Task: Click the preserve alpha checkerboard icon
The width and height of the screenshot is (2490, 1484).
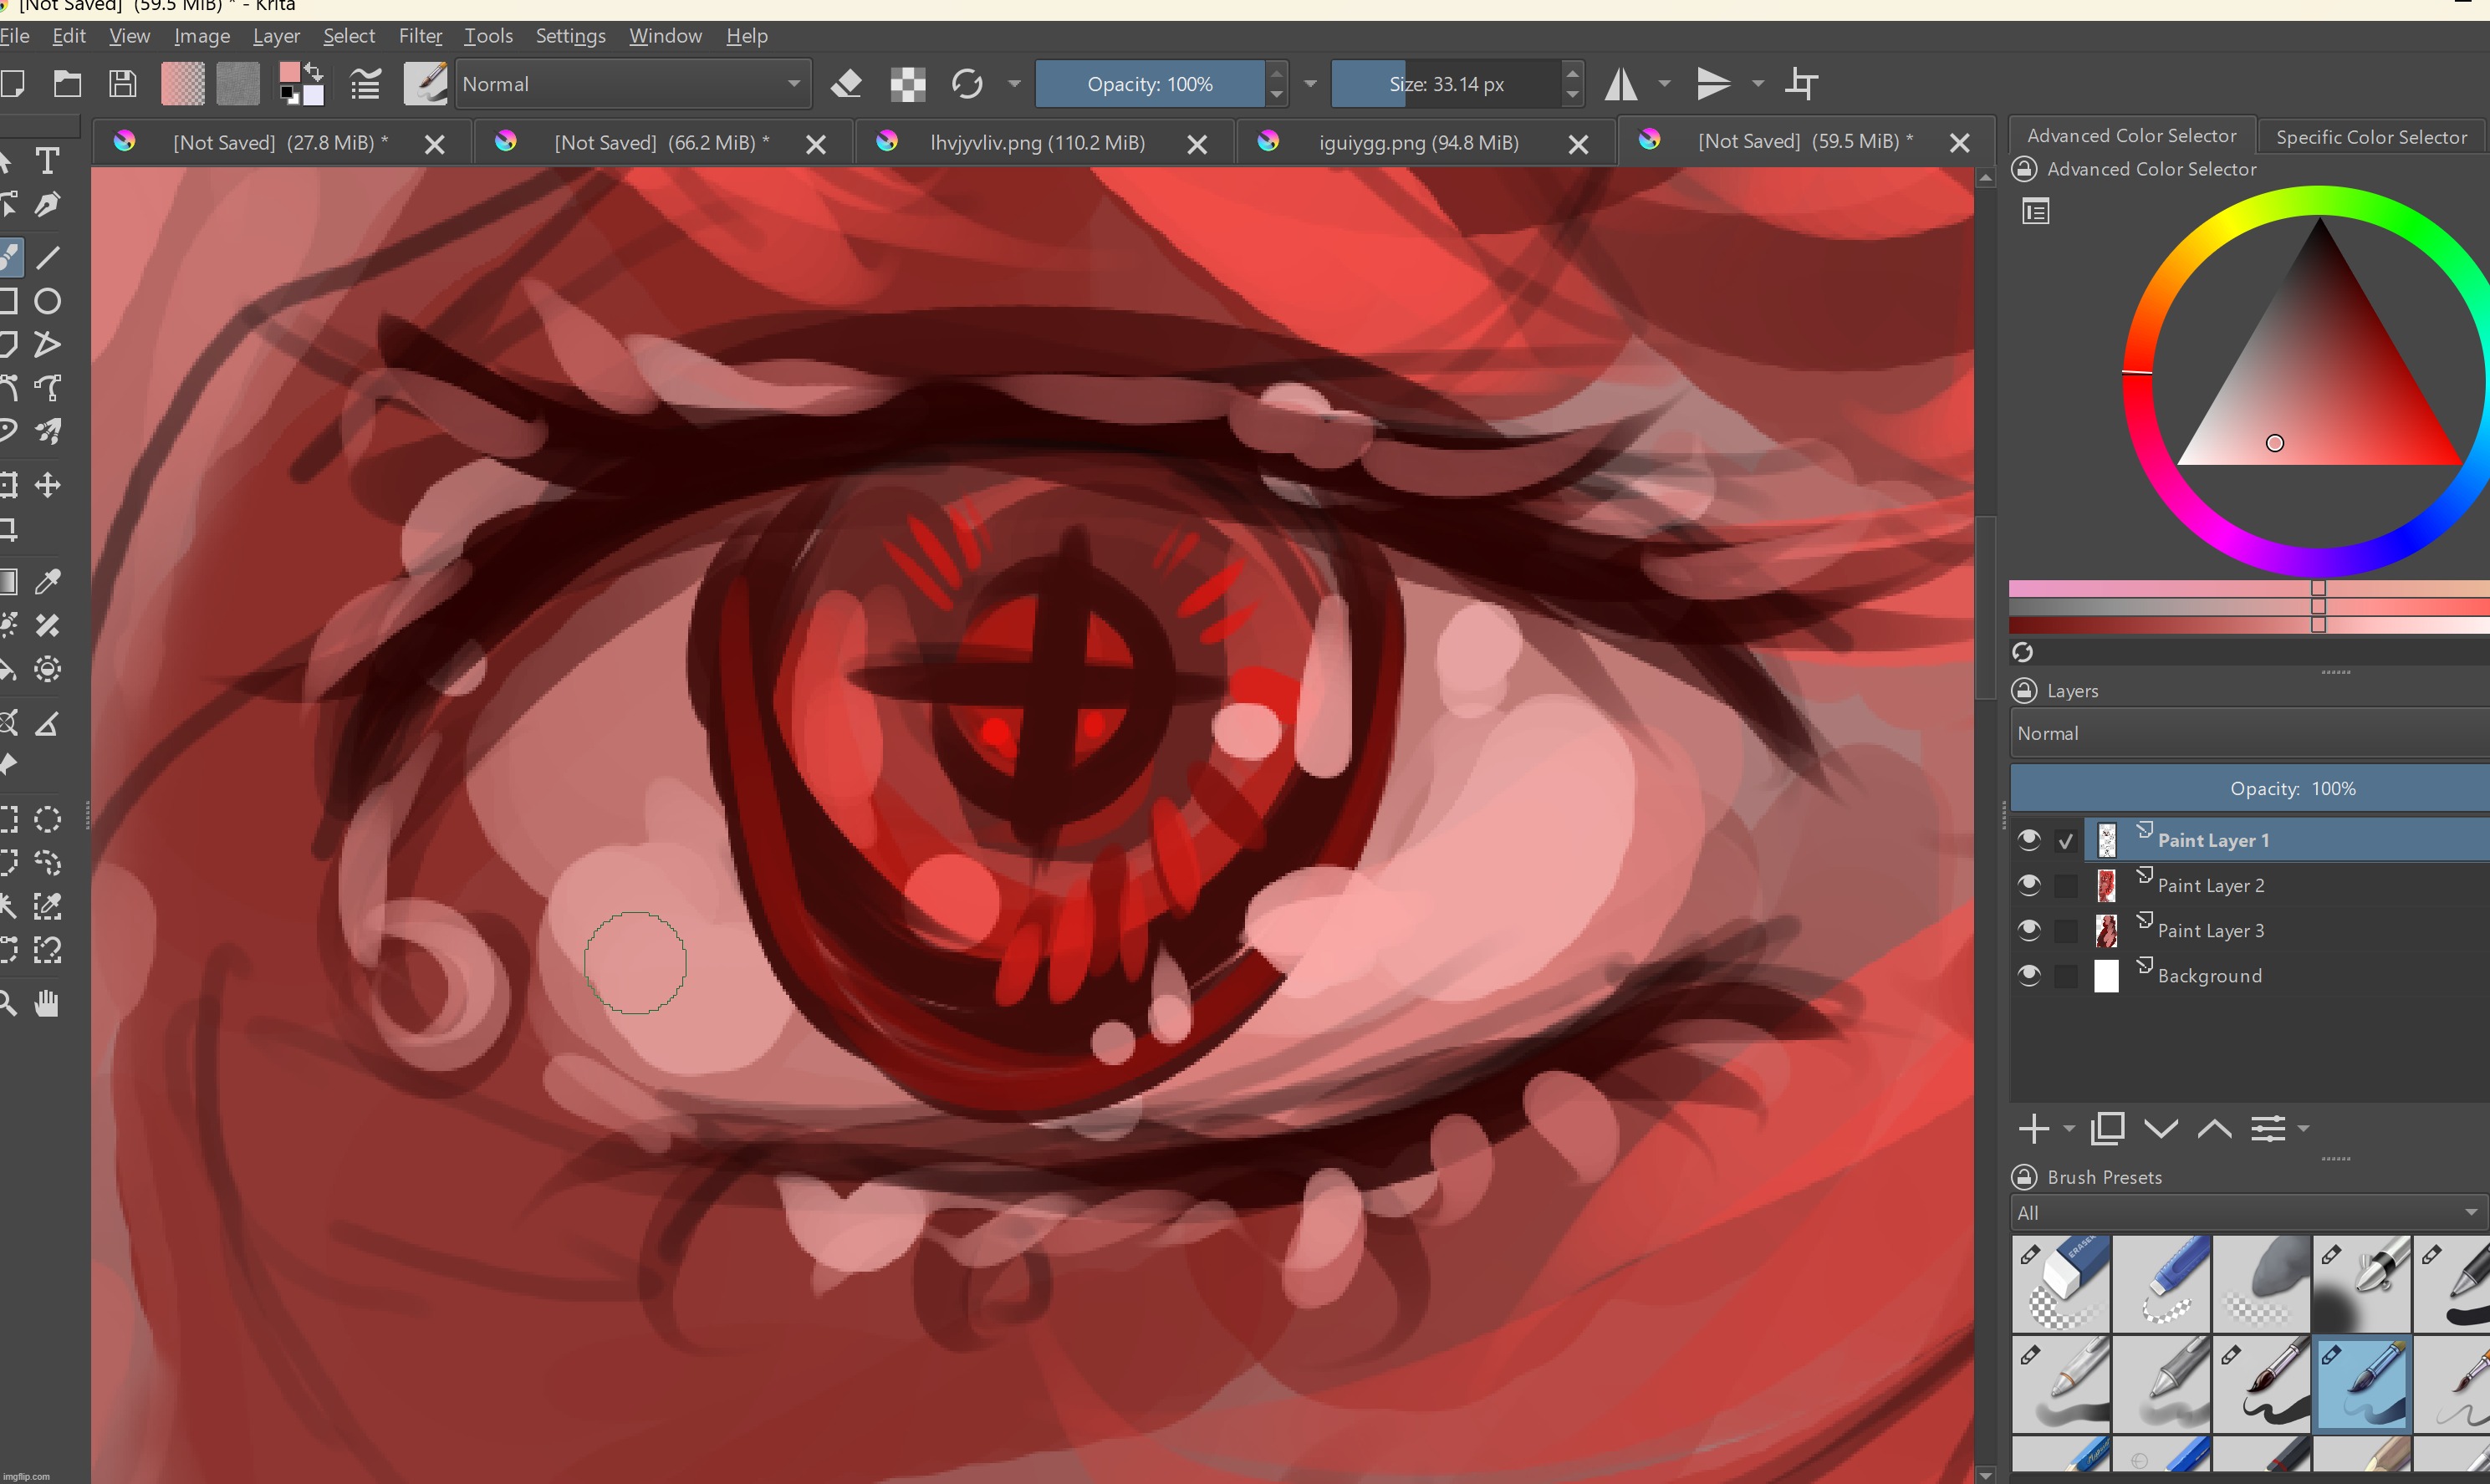Action: tap(907, 84)
